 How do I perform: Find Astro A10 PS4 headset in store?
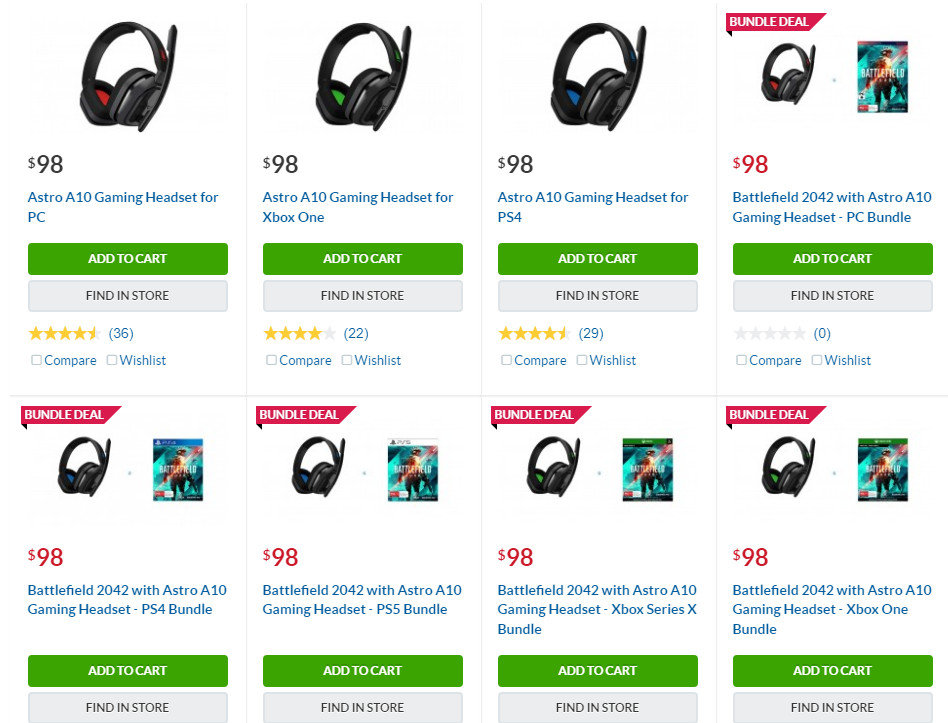coord(597,296)
